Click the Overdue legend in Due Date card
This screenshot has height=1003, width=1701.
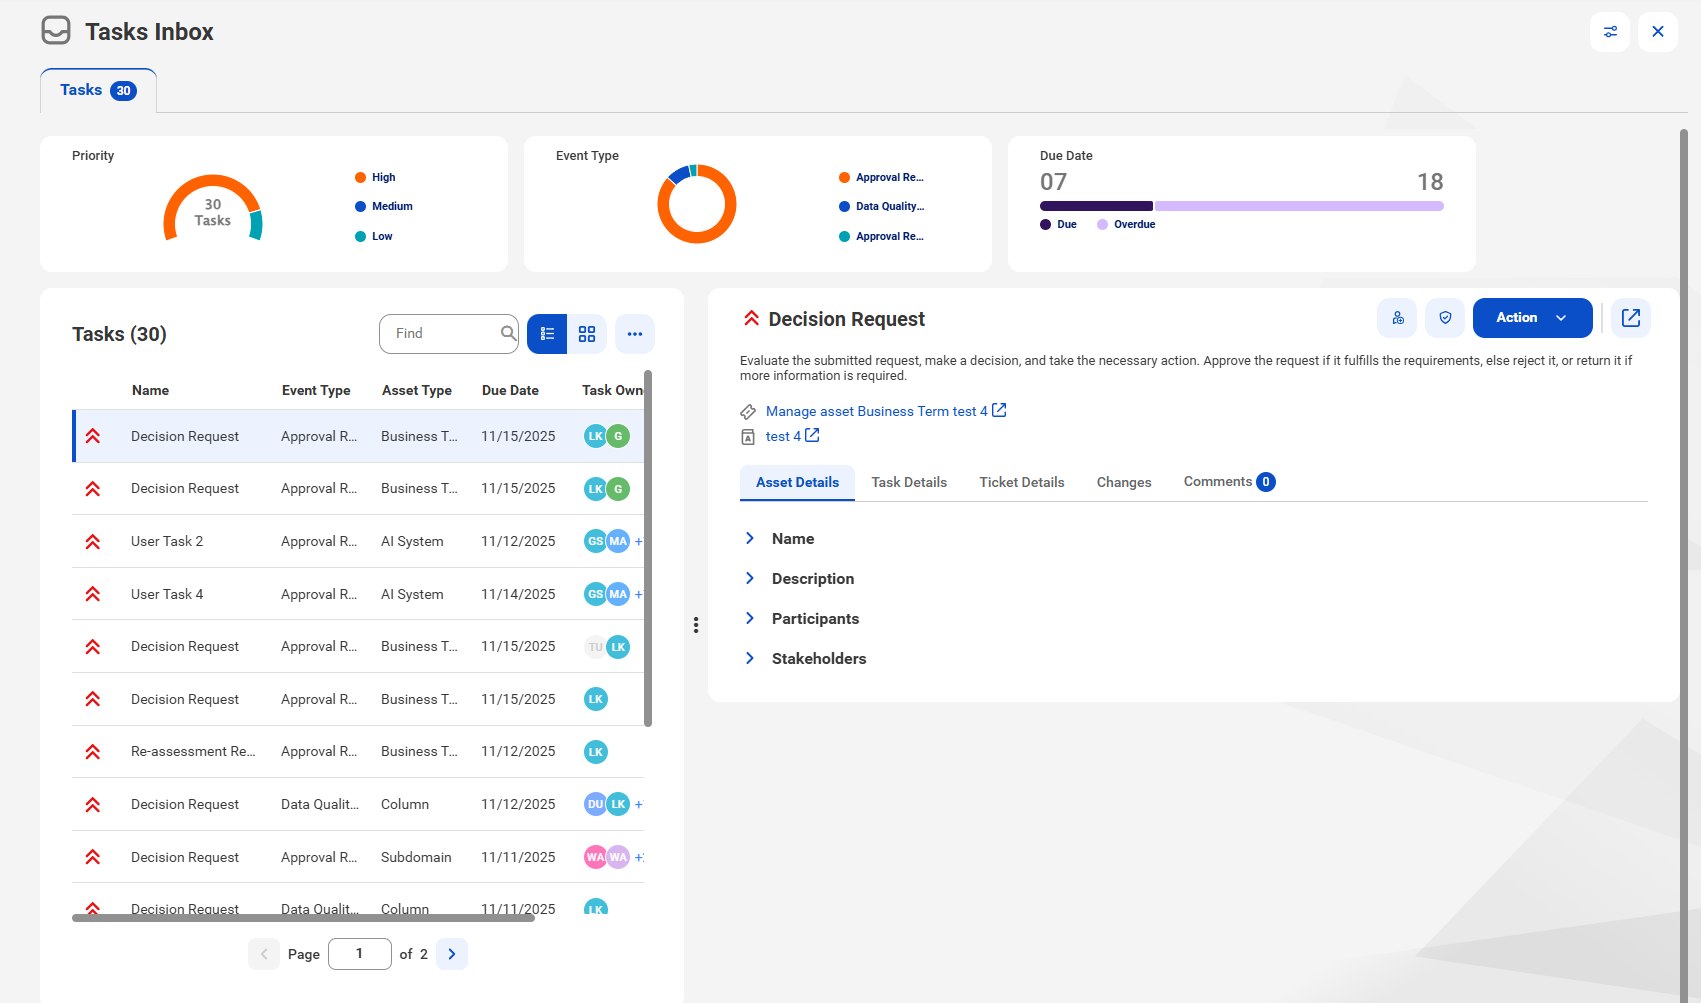click(1126, 224)
